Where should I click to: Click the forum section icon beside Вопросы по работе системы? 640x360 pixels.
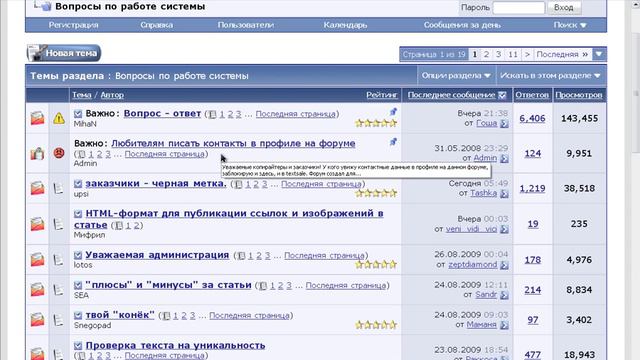click(42, 6)
